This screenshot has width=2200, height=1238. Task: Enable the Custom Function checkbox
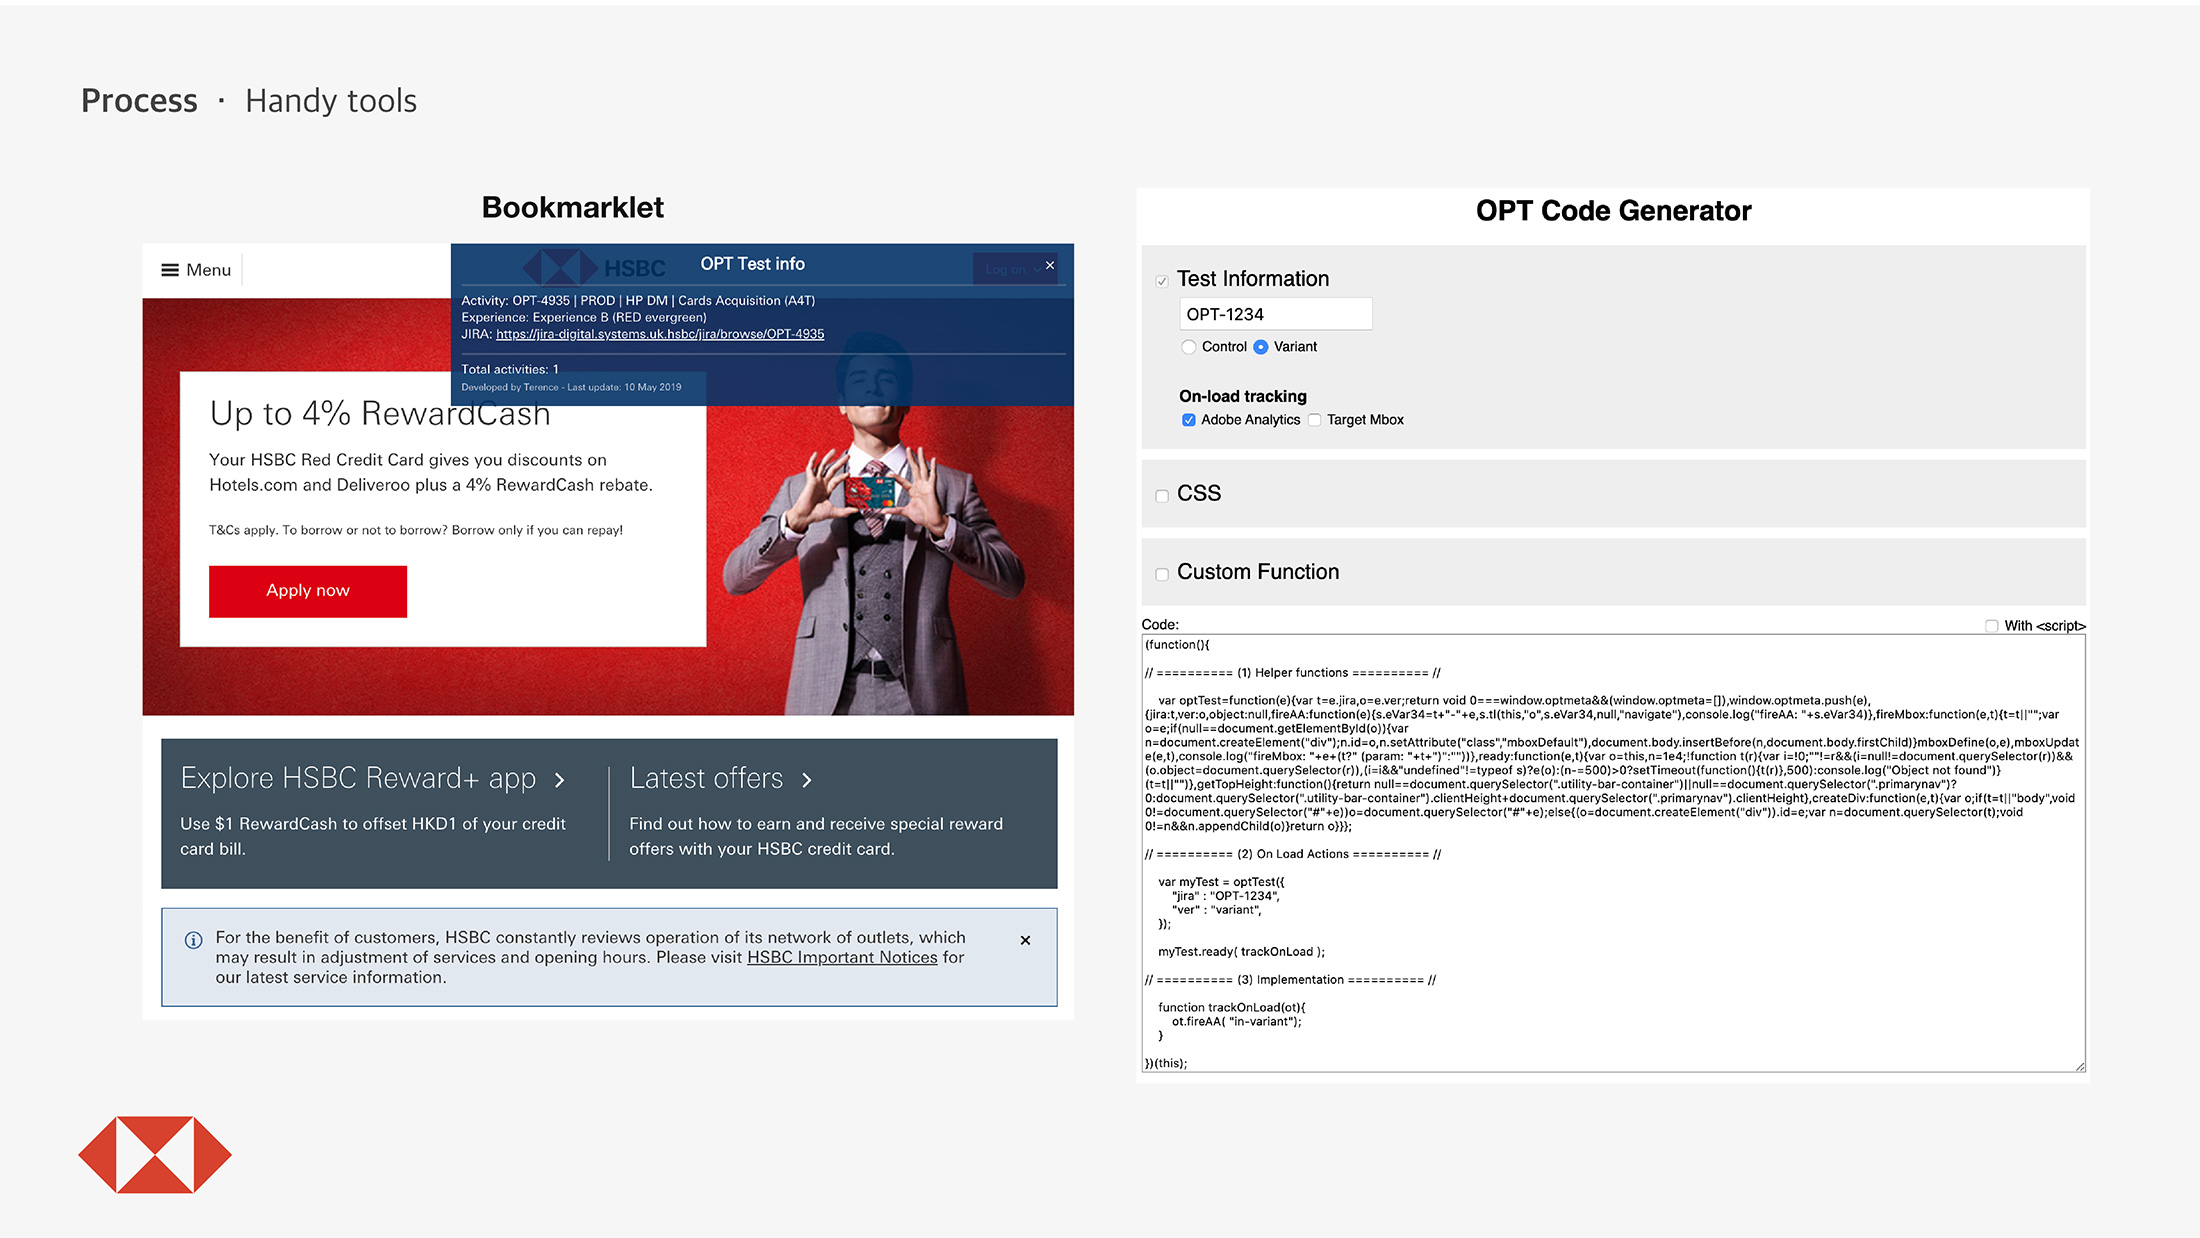(x=1162, y=574)
